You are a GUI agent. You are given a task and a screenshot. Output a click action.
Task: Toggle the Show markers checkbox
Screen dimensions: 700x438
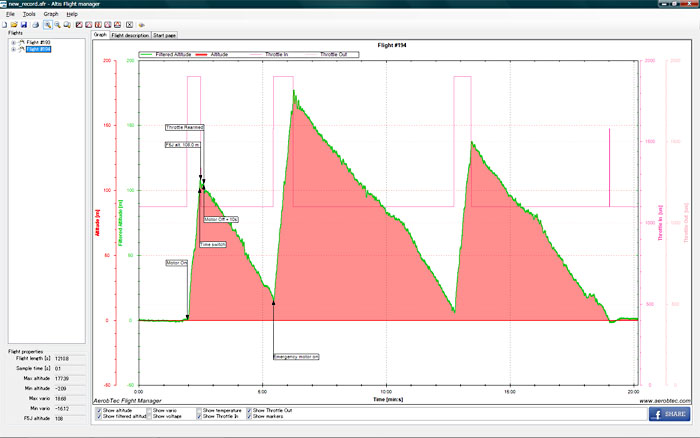tap(249, 416)
